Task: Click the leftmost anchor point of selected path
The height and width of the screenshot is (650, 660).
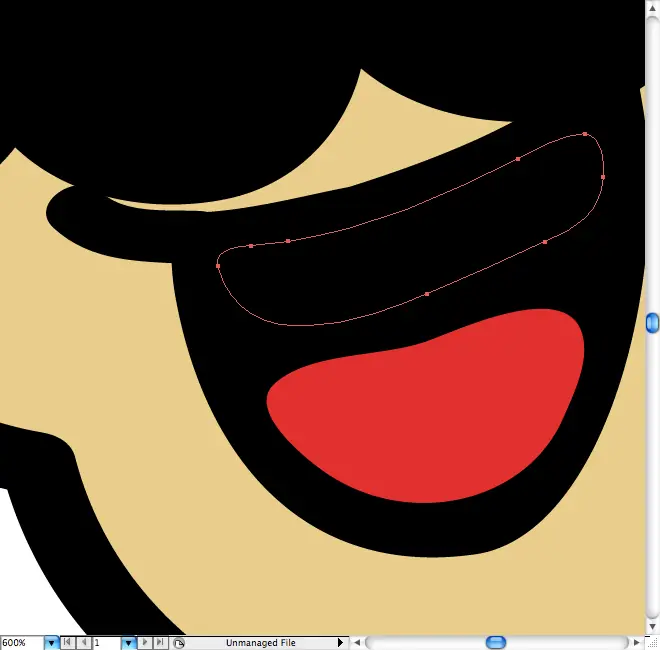Action: point(218,266)
